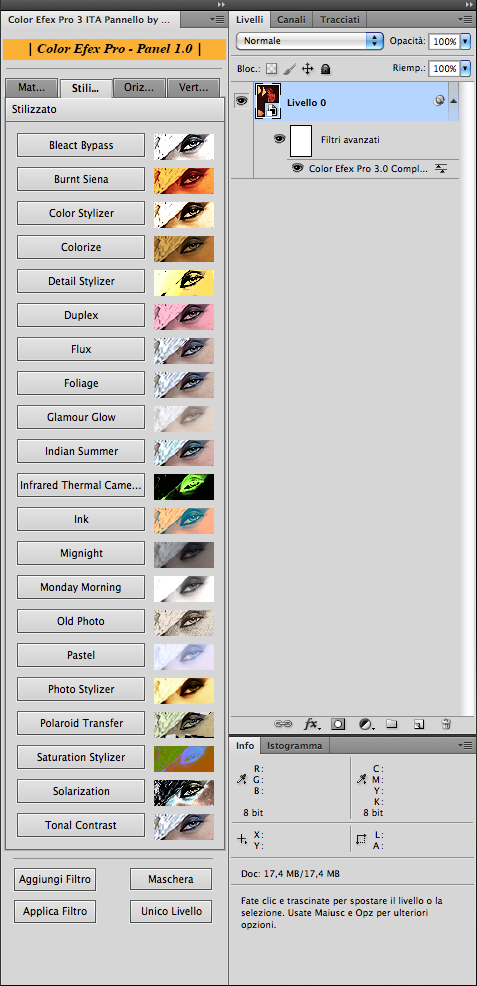This screenshot has width=477, height=986.
Task: Collapse the Livello 0 filter list arrow
Action: [x=453, y=101]
